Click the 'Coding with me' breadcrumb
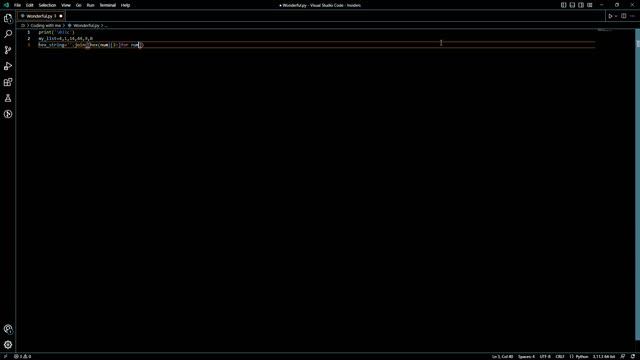The image size is (640, 360). point(46,25)
